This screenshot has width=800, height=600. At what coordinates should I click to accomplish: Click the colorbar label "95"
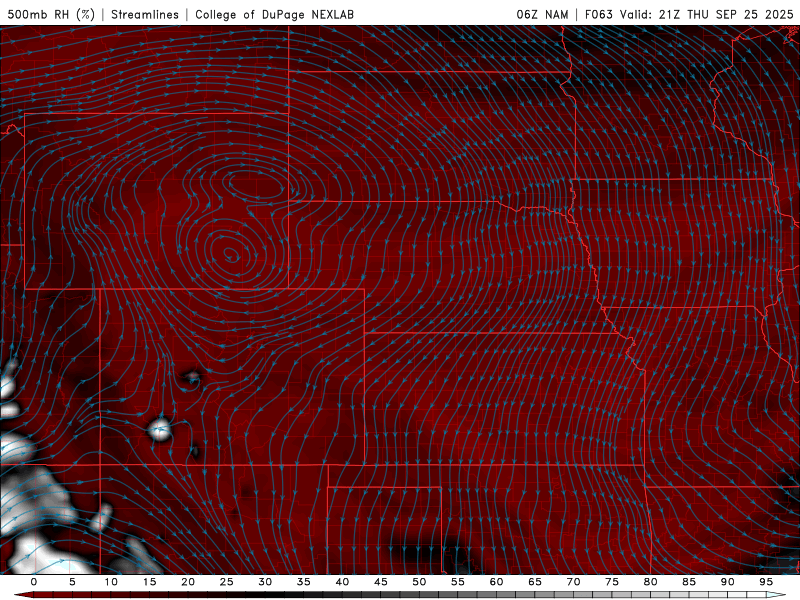tap(766, 582)
